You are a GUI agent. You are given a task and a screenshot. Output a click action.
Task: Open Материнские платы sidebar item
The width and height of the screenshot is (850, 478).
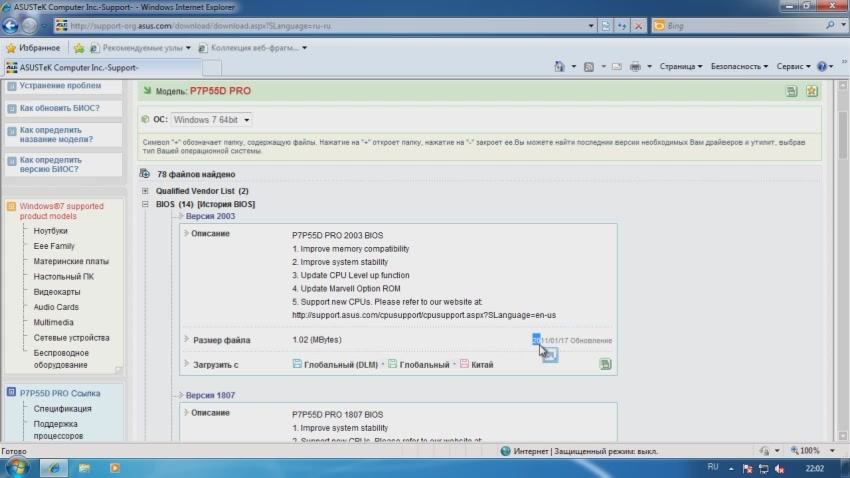coord(71,261)
